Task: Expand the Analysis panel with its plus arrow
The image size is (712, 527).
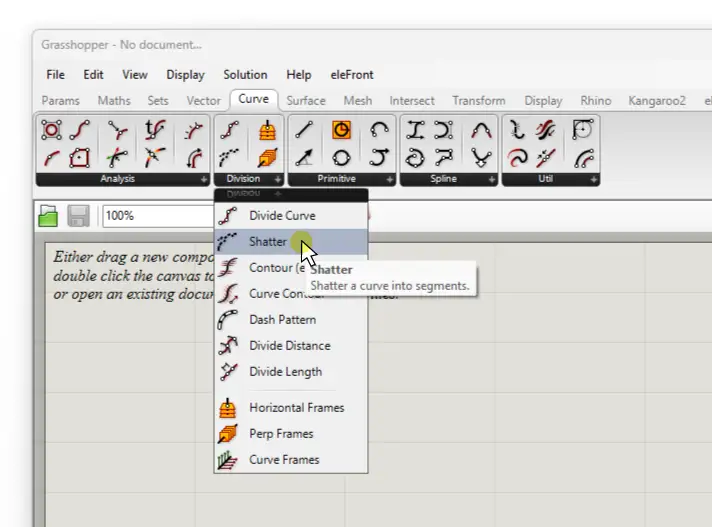Action: coord(204,180)
